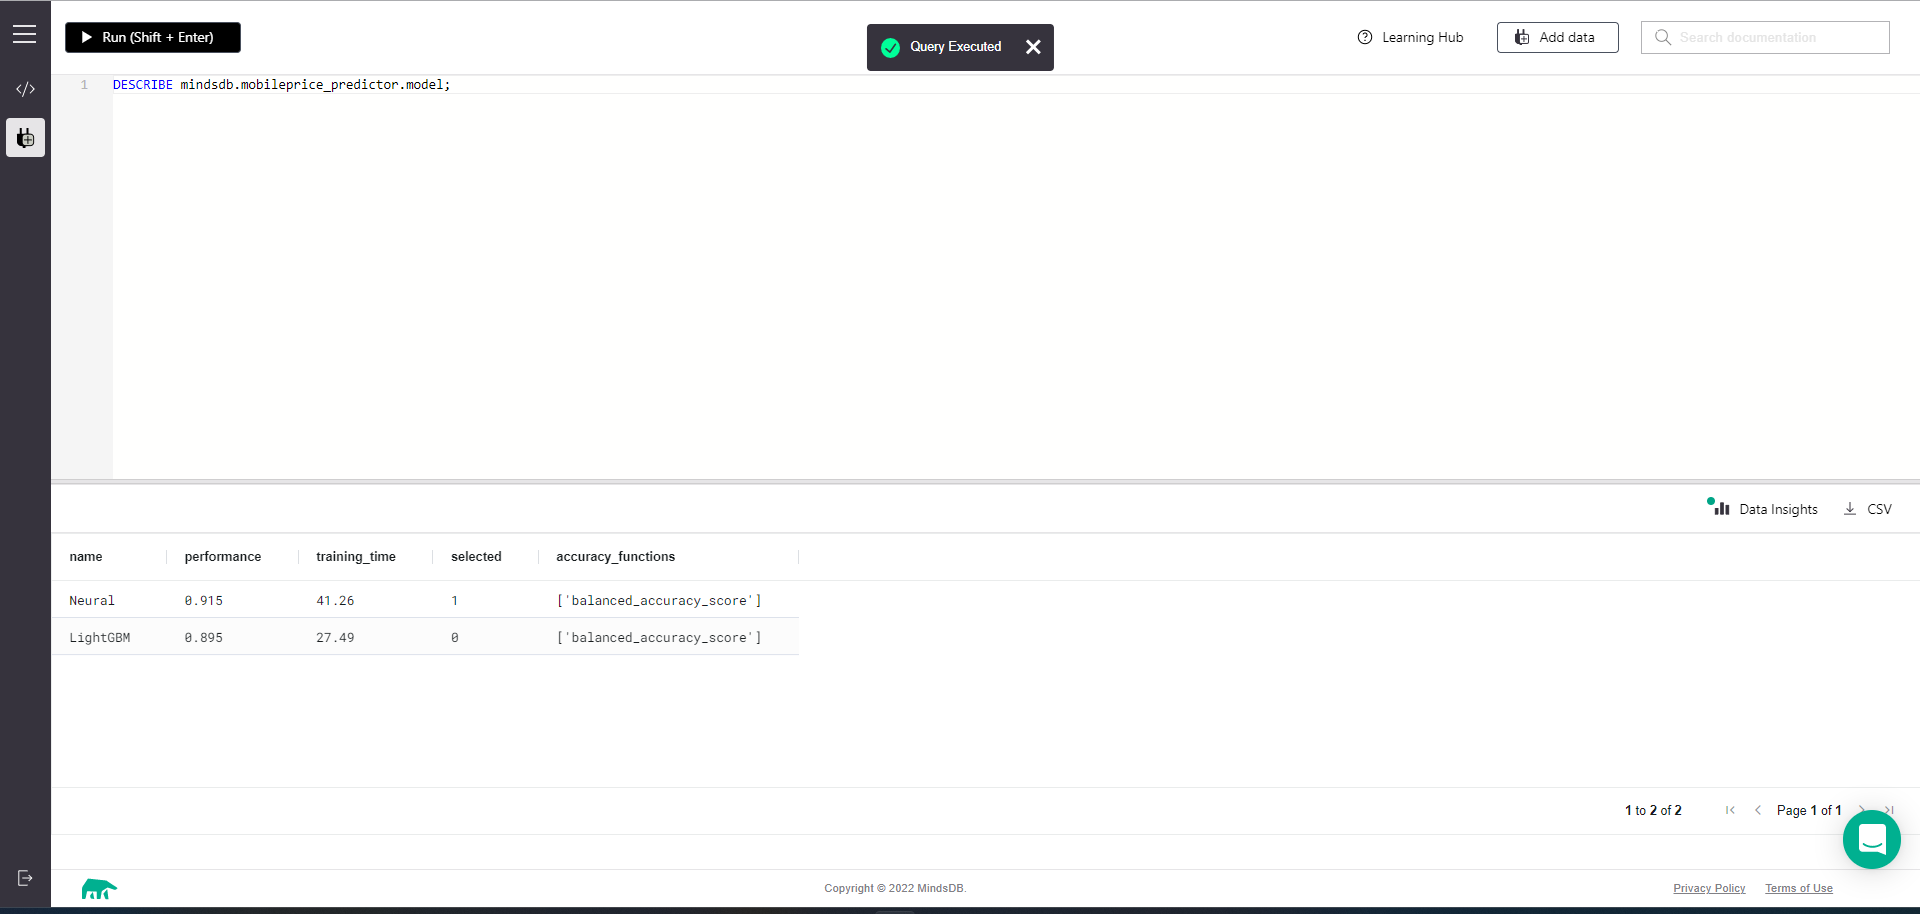Click training time value 41.26
The image size is (1920, 914).
pyautogui.click(x=335, y=601)
